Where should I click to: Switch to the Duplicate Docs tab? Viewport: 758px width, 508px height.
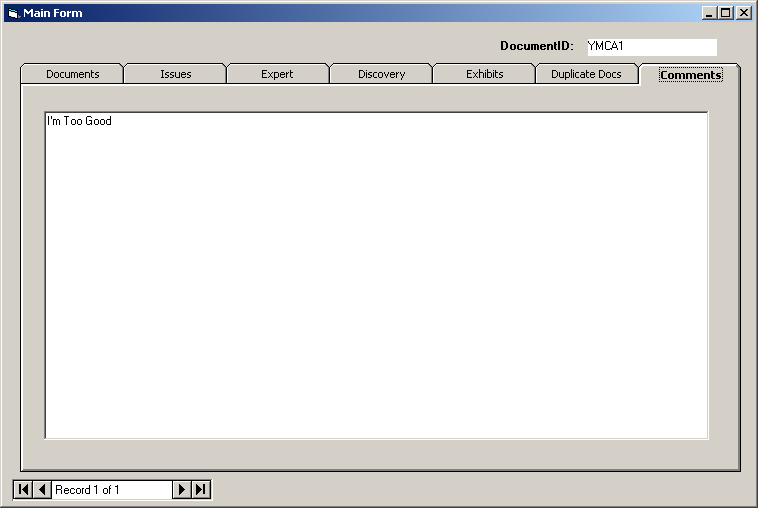point(586,74)
